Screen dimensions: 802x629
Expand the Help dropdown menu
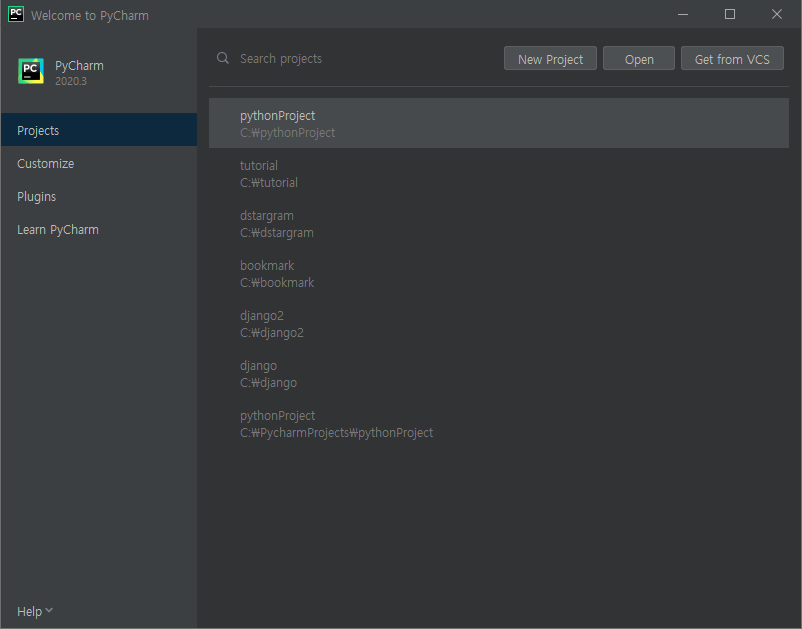coord(35,611)
